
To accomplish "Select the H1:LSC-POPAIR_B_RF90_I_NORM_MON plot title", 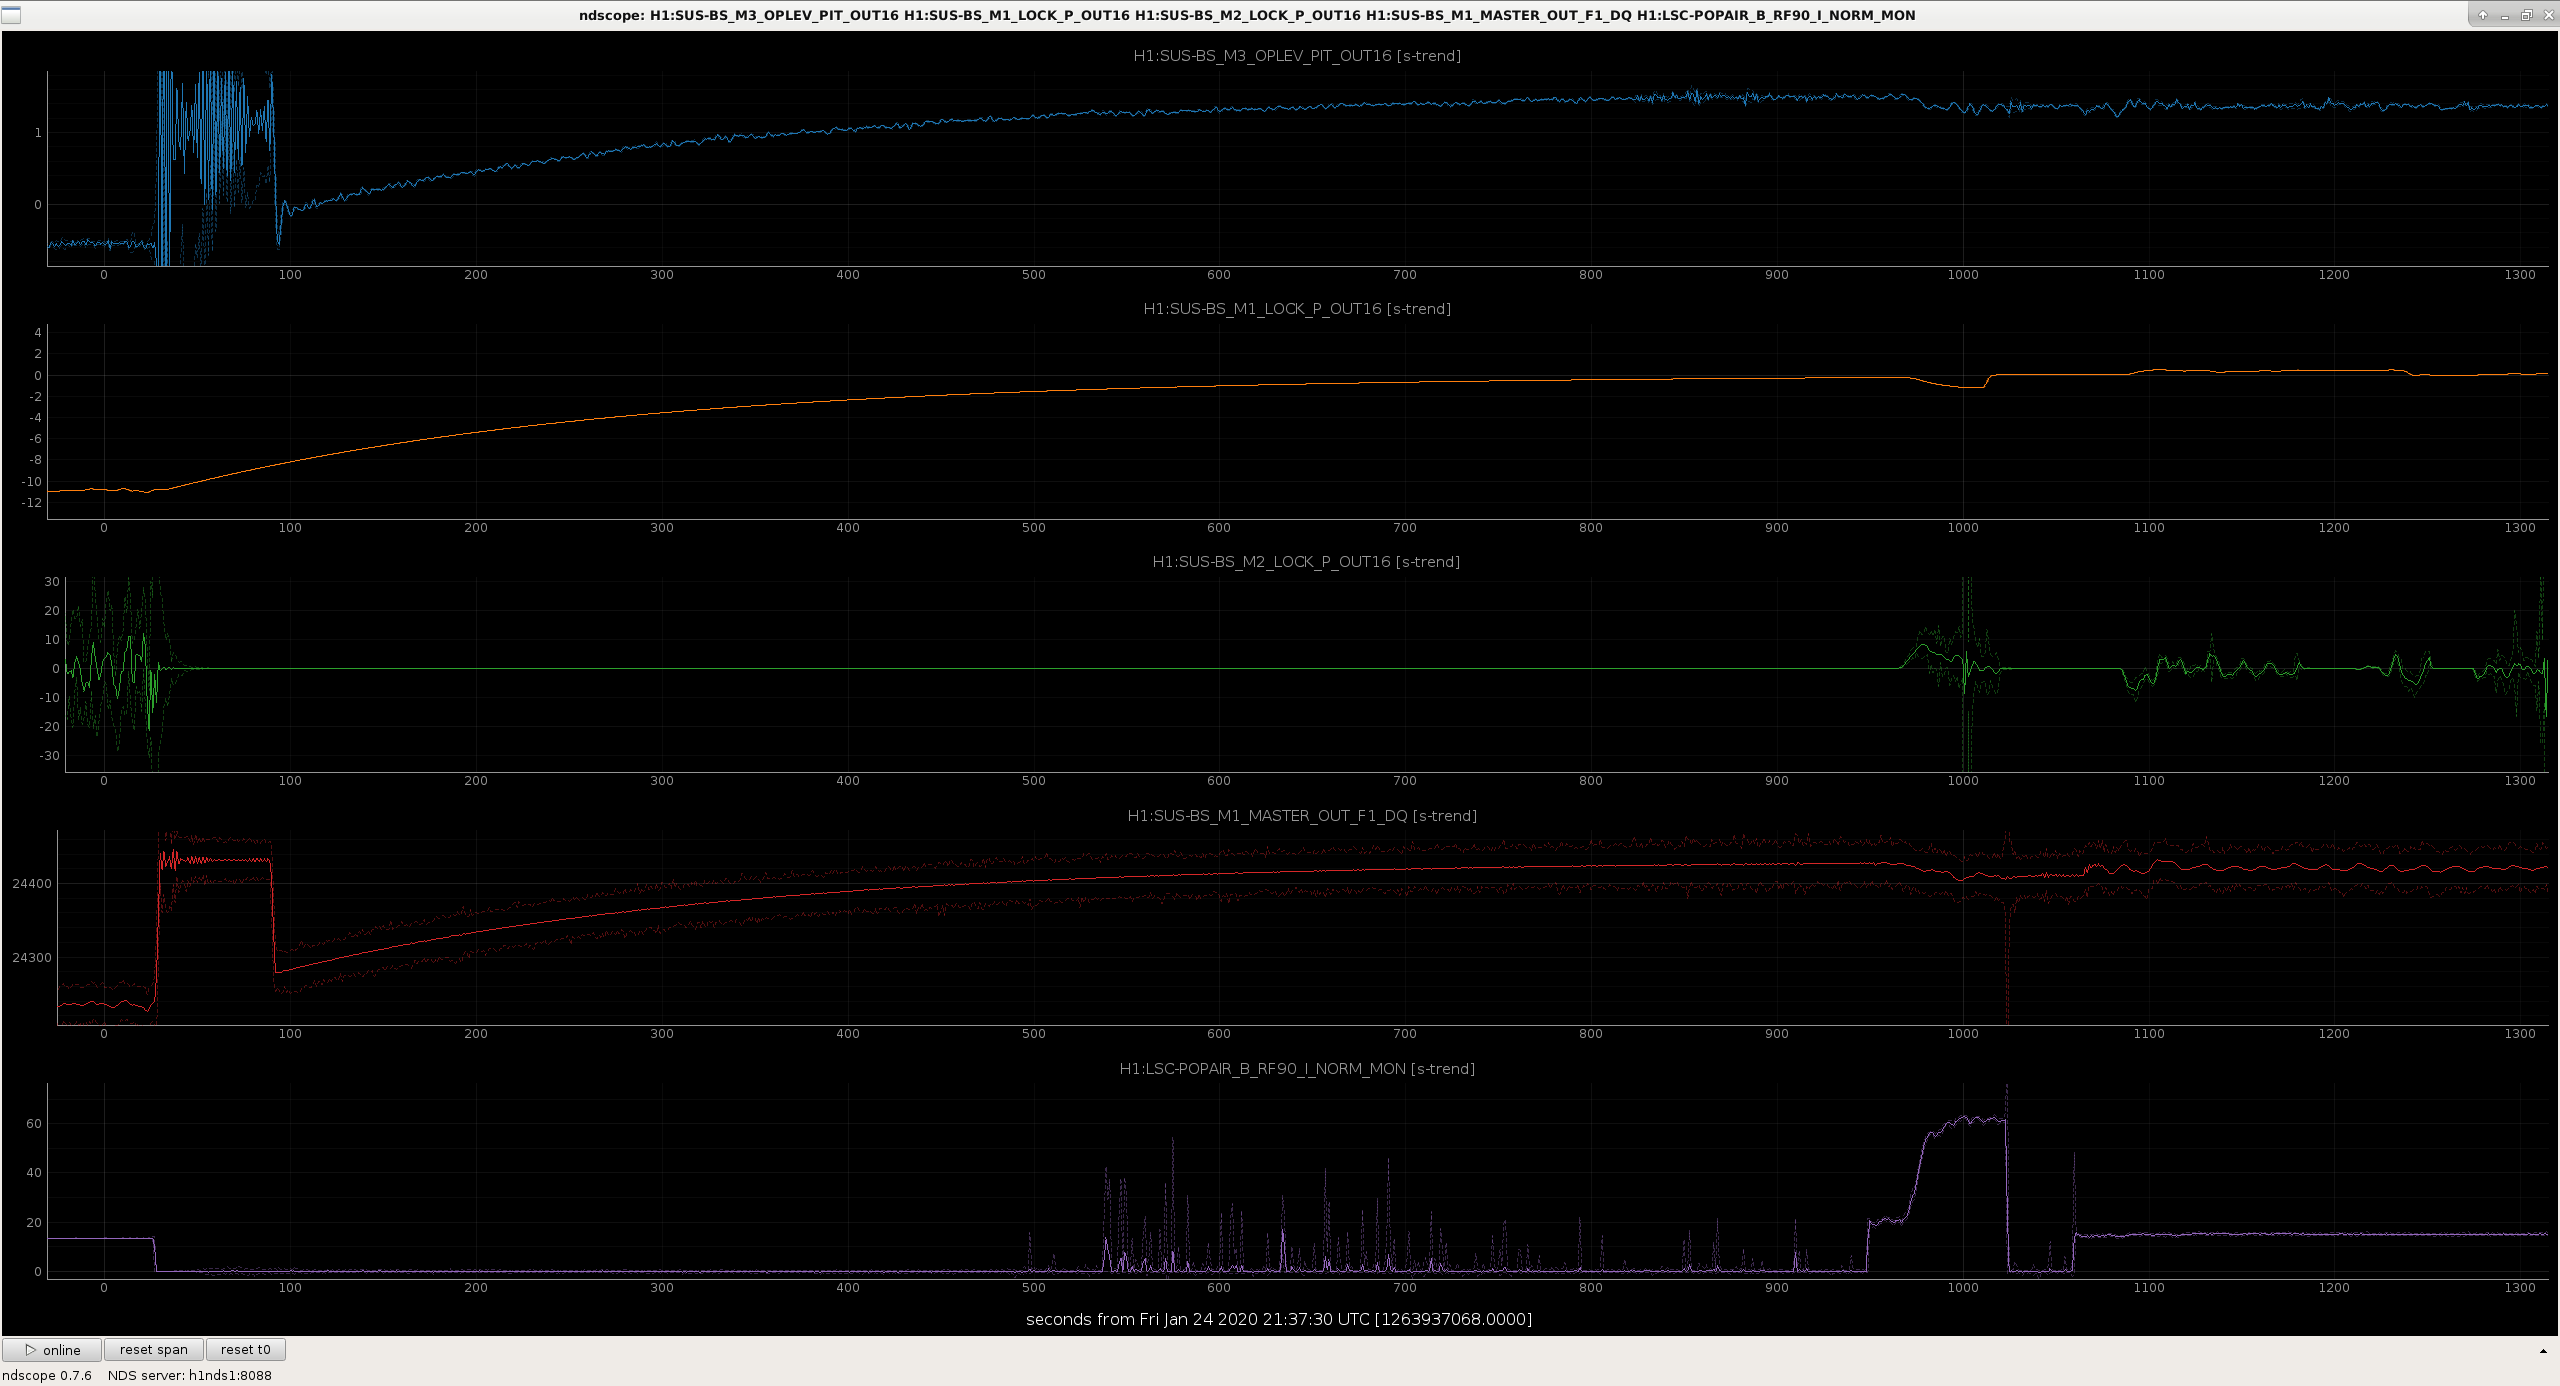I will (x=1297, y=1069).
